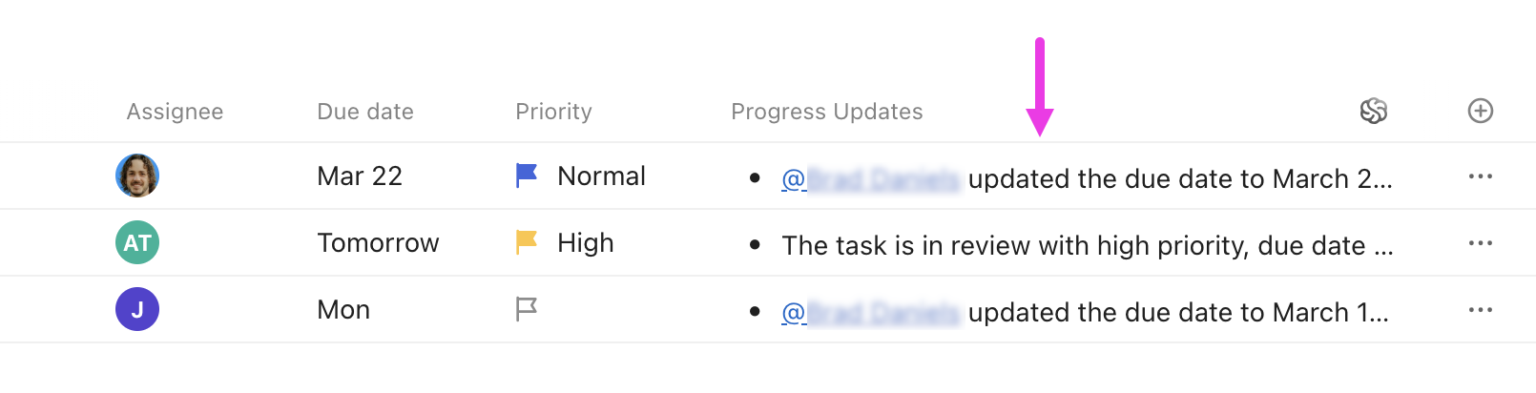Open the three-dot menu for Mon row
Image resolution: width=1536 pixels, height=393 pixels.
tap(1480, 310)
